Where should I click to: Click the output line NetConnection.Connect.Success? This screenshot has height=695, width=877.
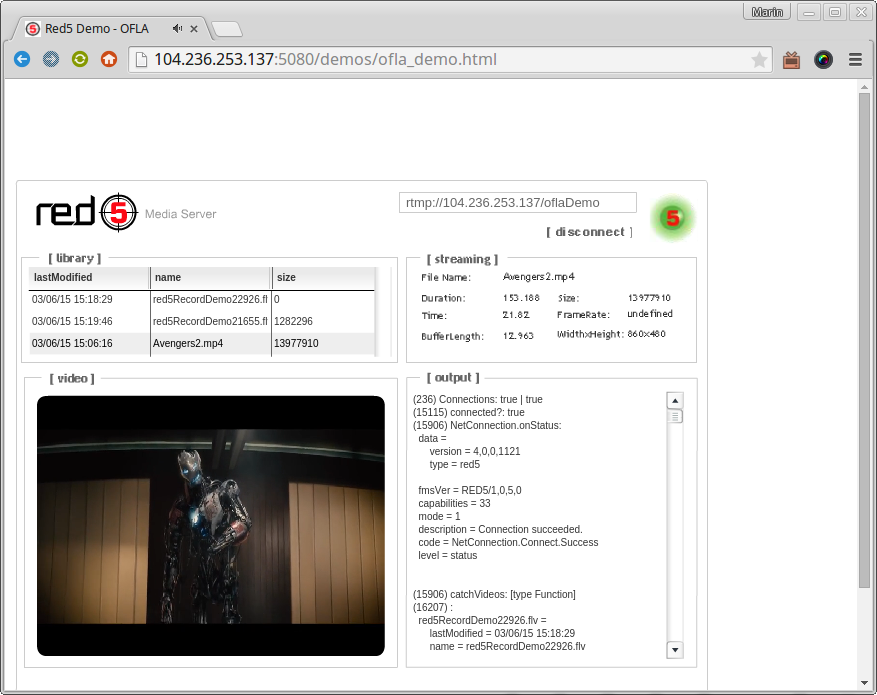click(508, 542)
